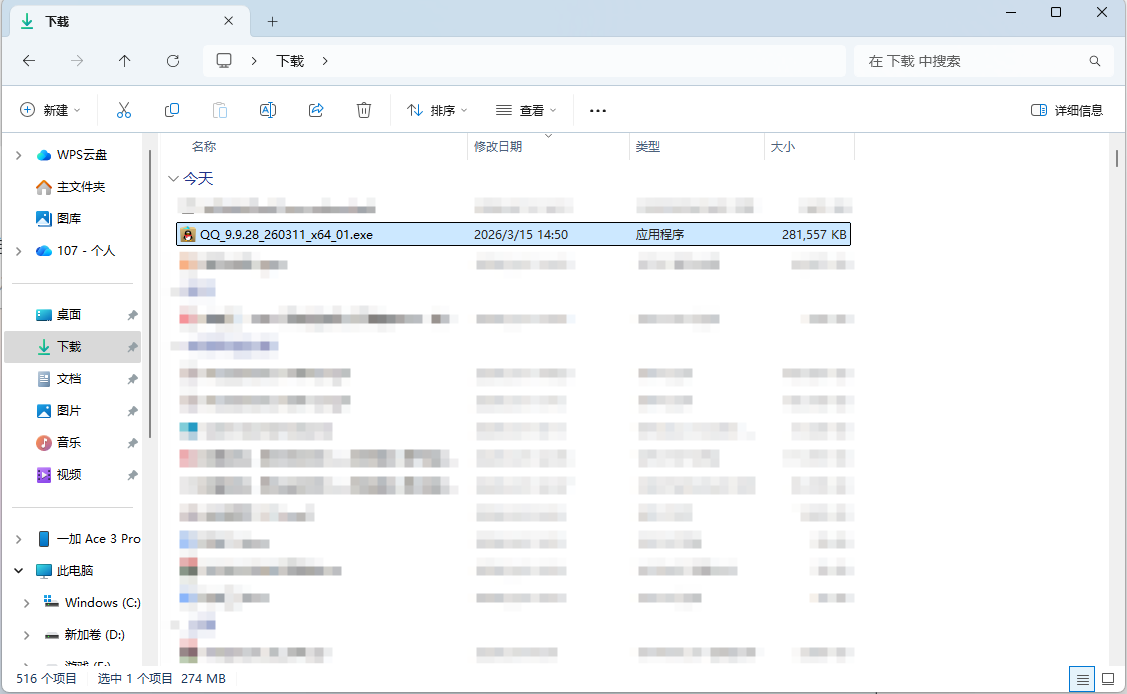Screen dimensions: 1127x694
Task: Go up one folder level
Action: tap(125, 61)
